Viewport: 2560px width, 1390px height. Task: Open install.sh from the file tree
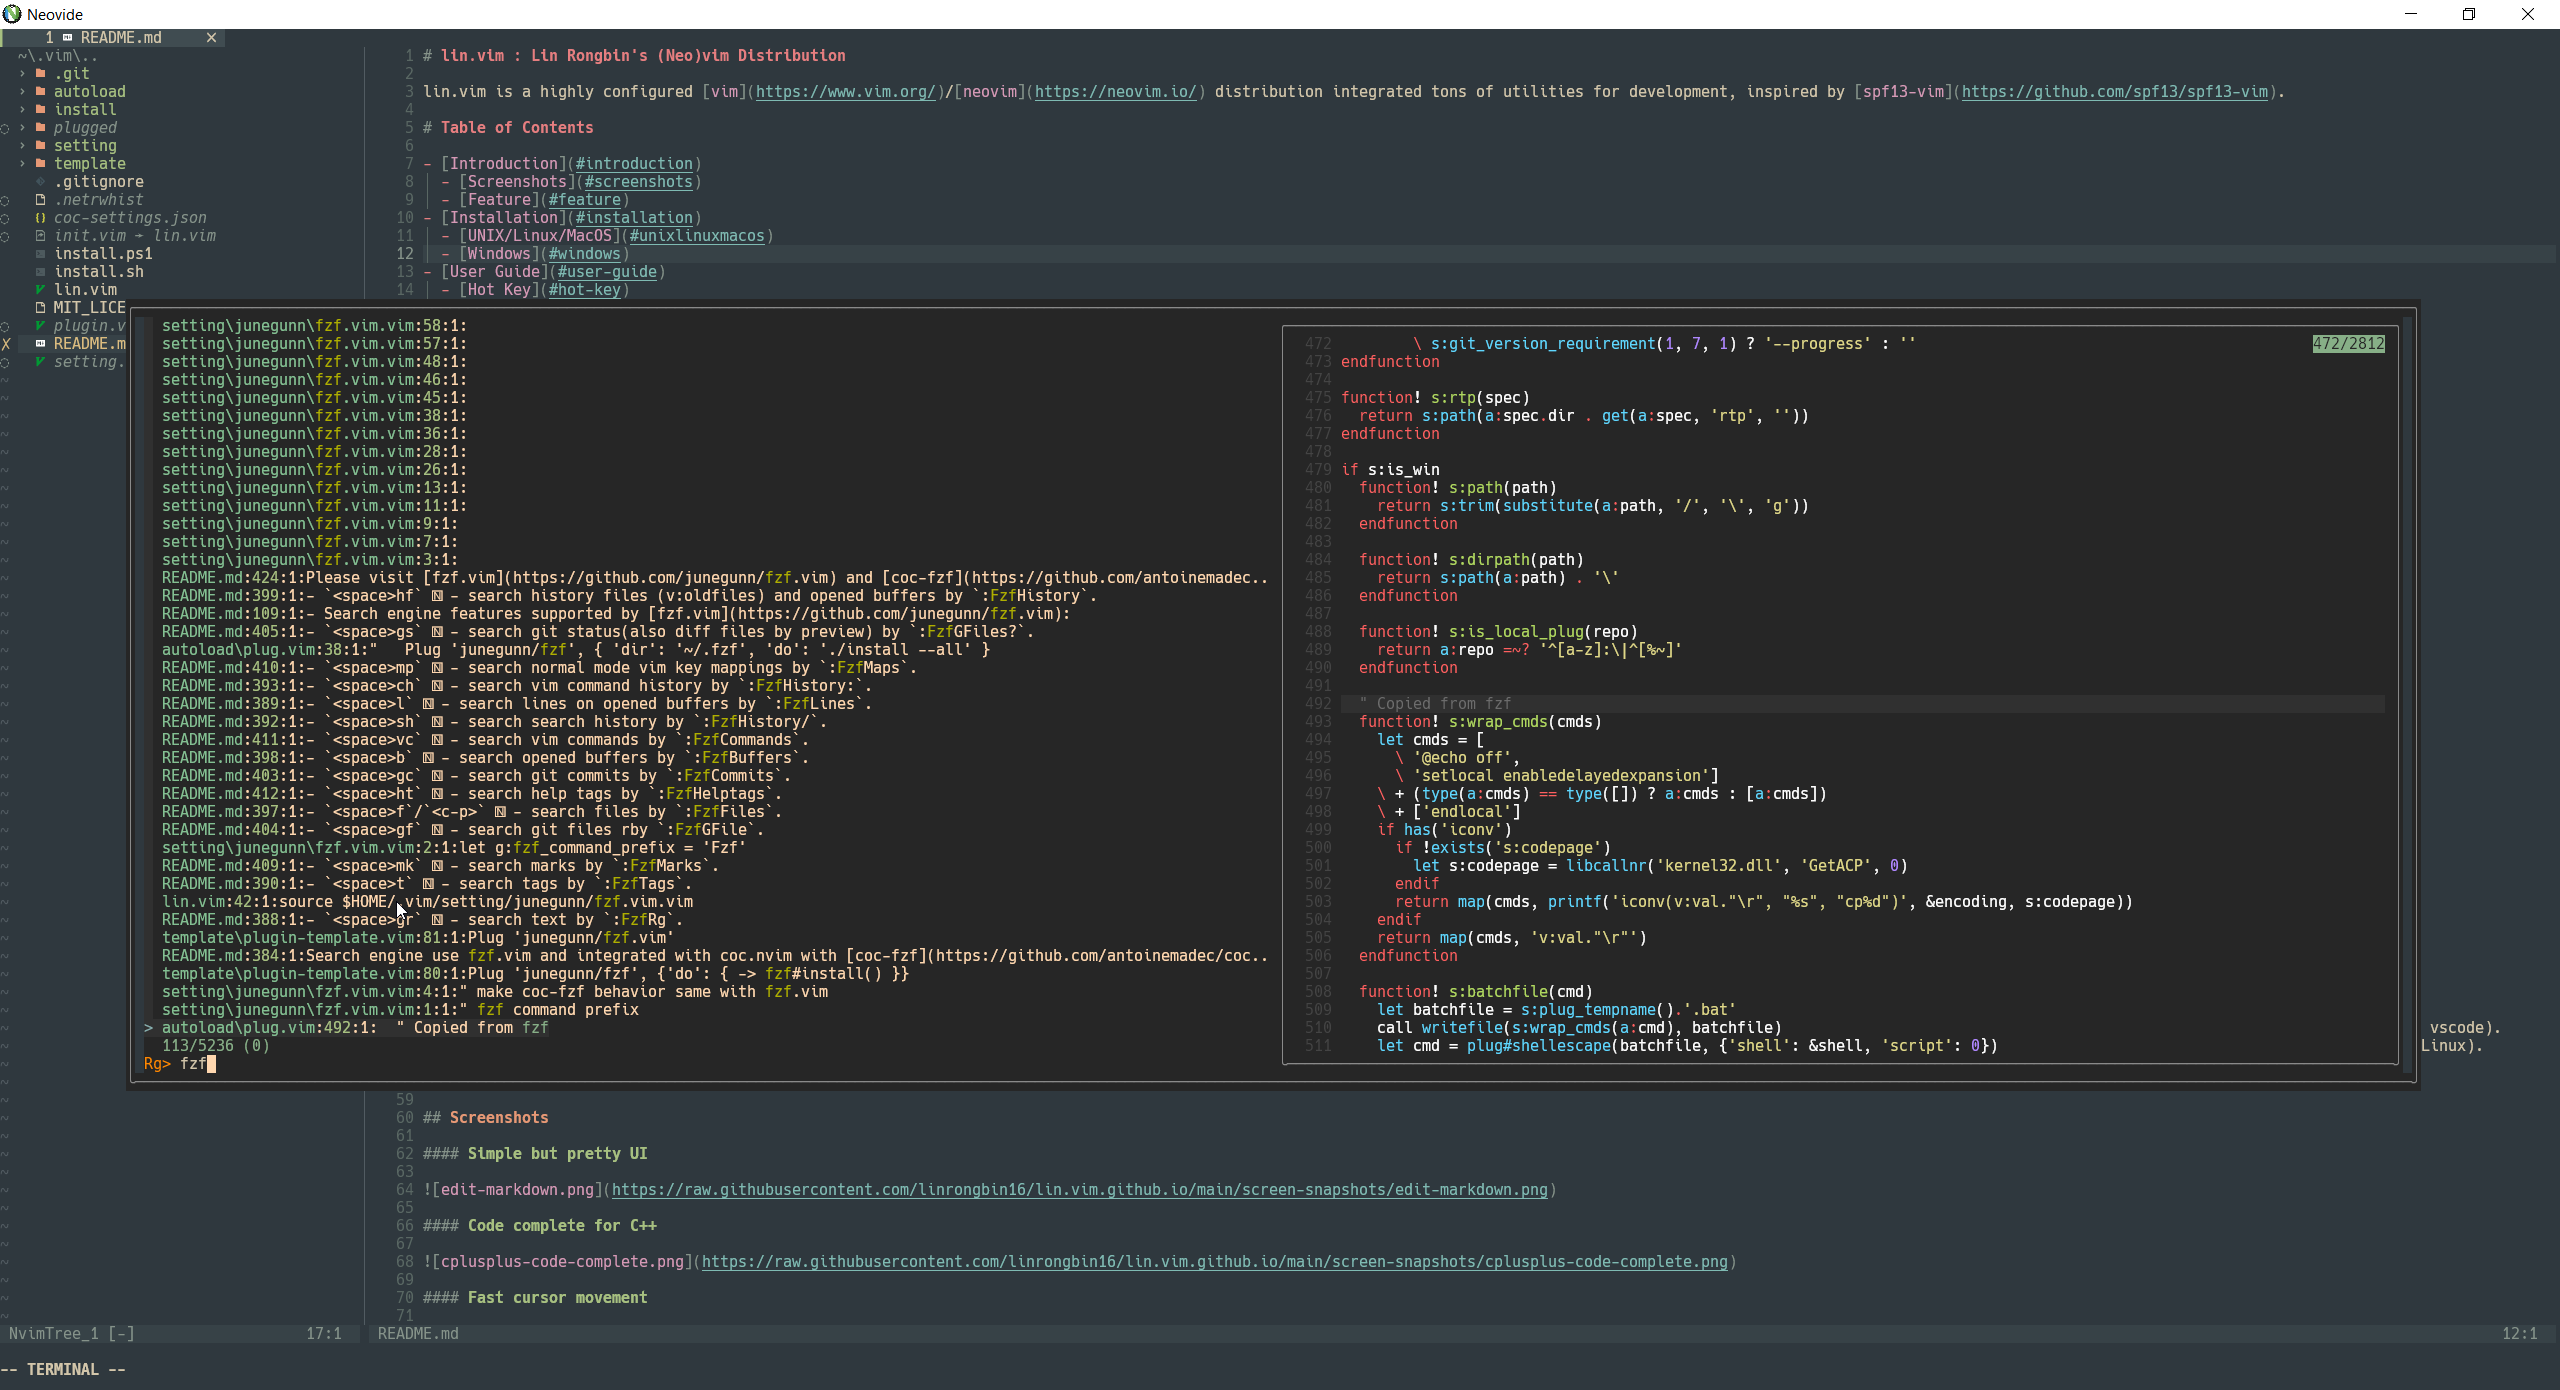pos(99,272)
